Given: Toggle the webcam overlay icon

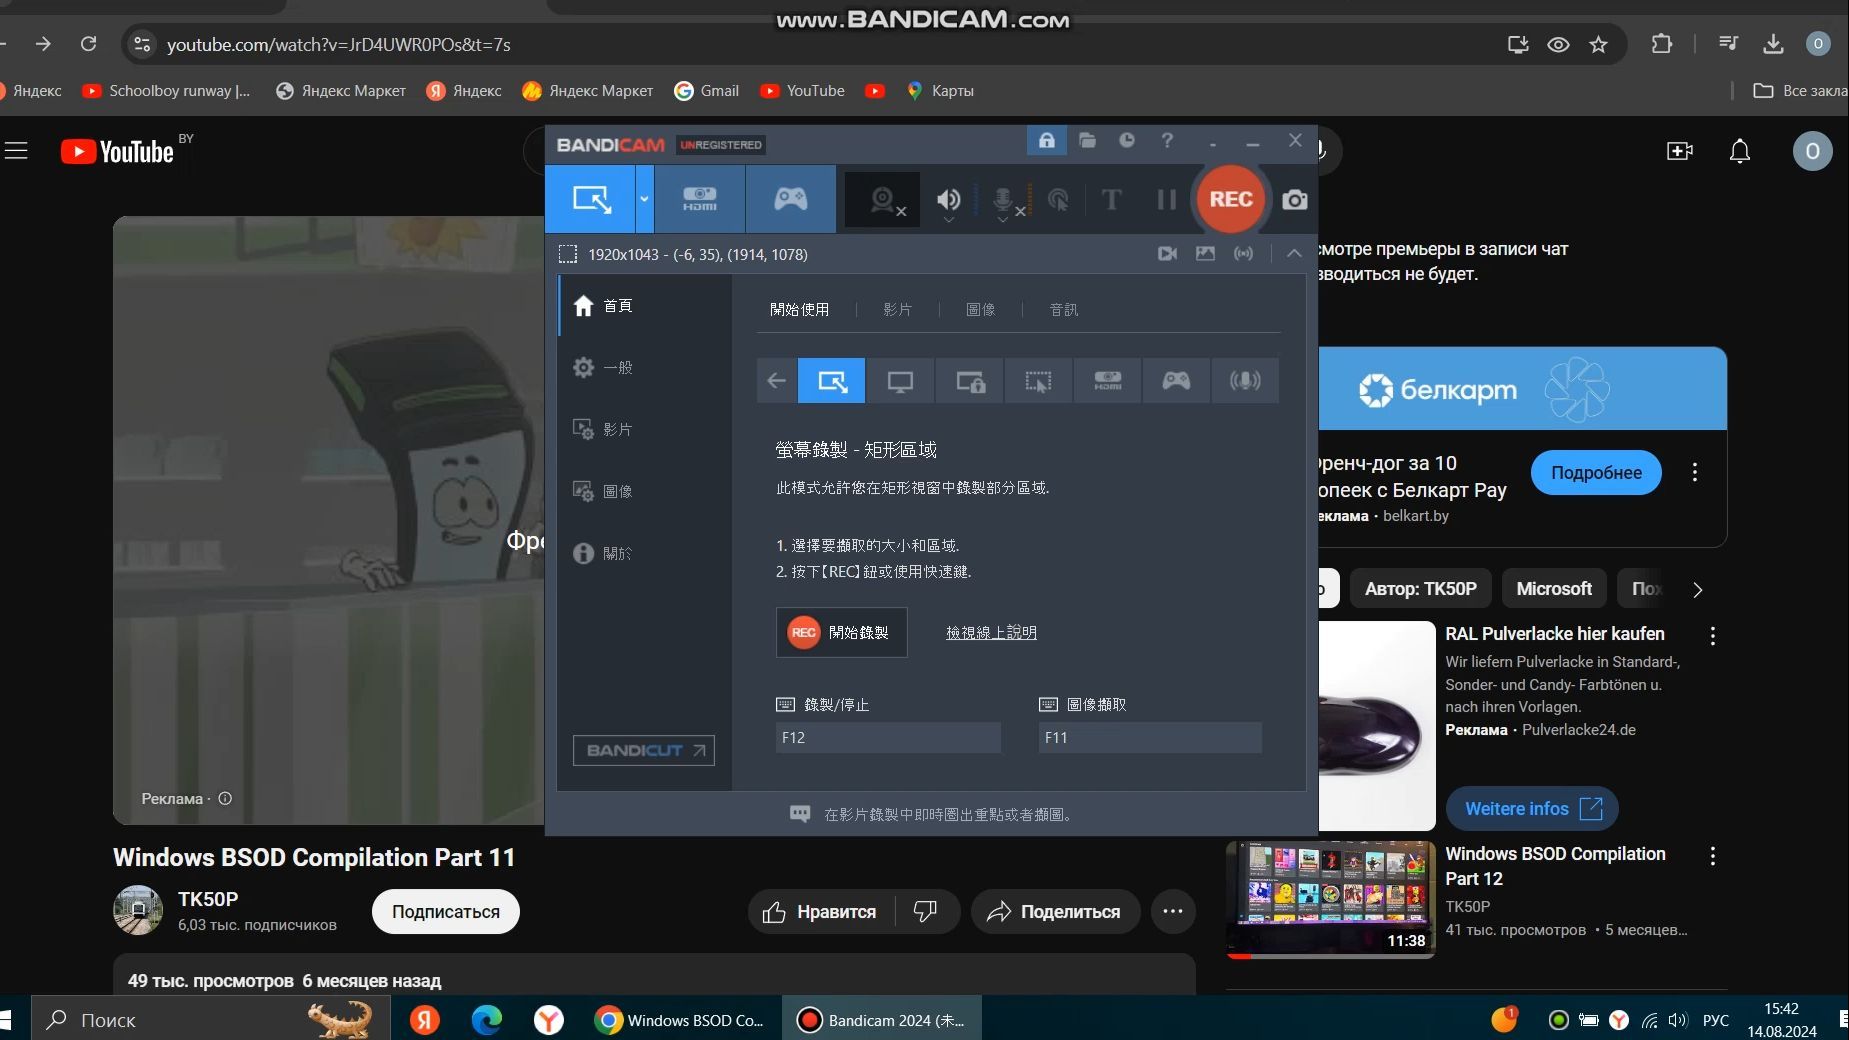Looking at the screenshot, I should pos(882,200).
